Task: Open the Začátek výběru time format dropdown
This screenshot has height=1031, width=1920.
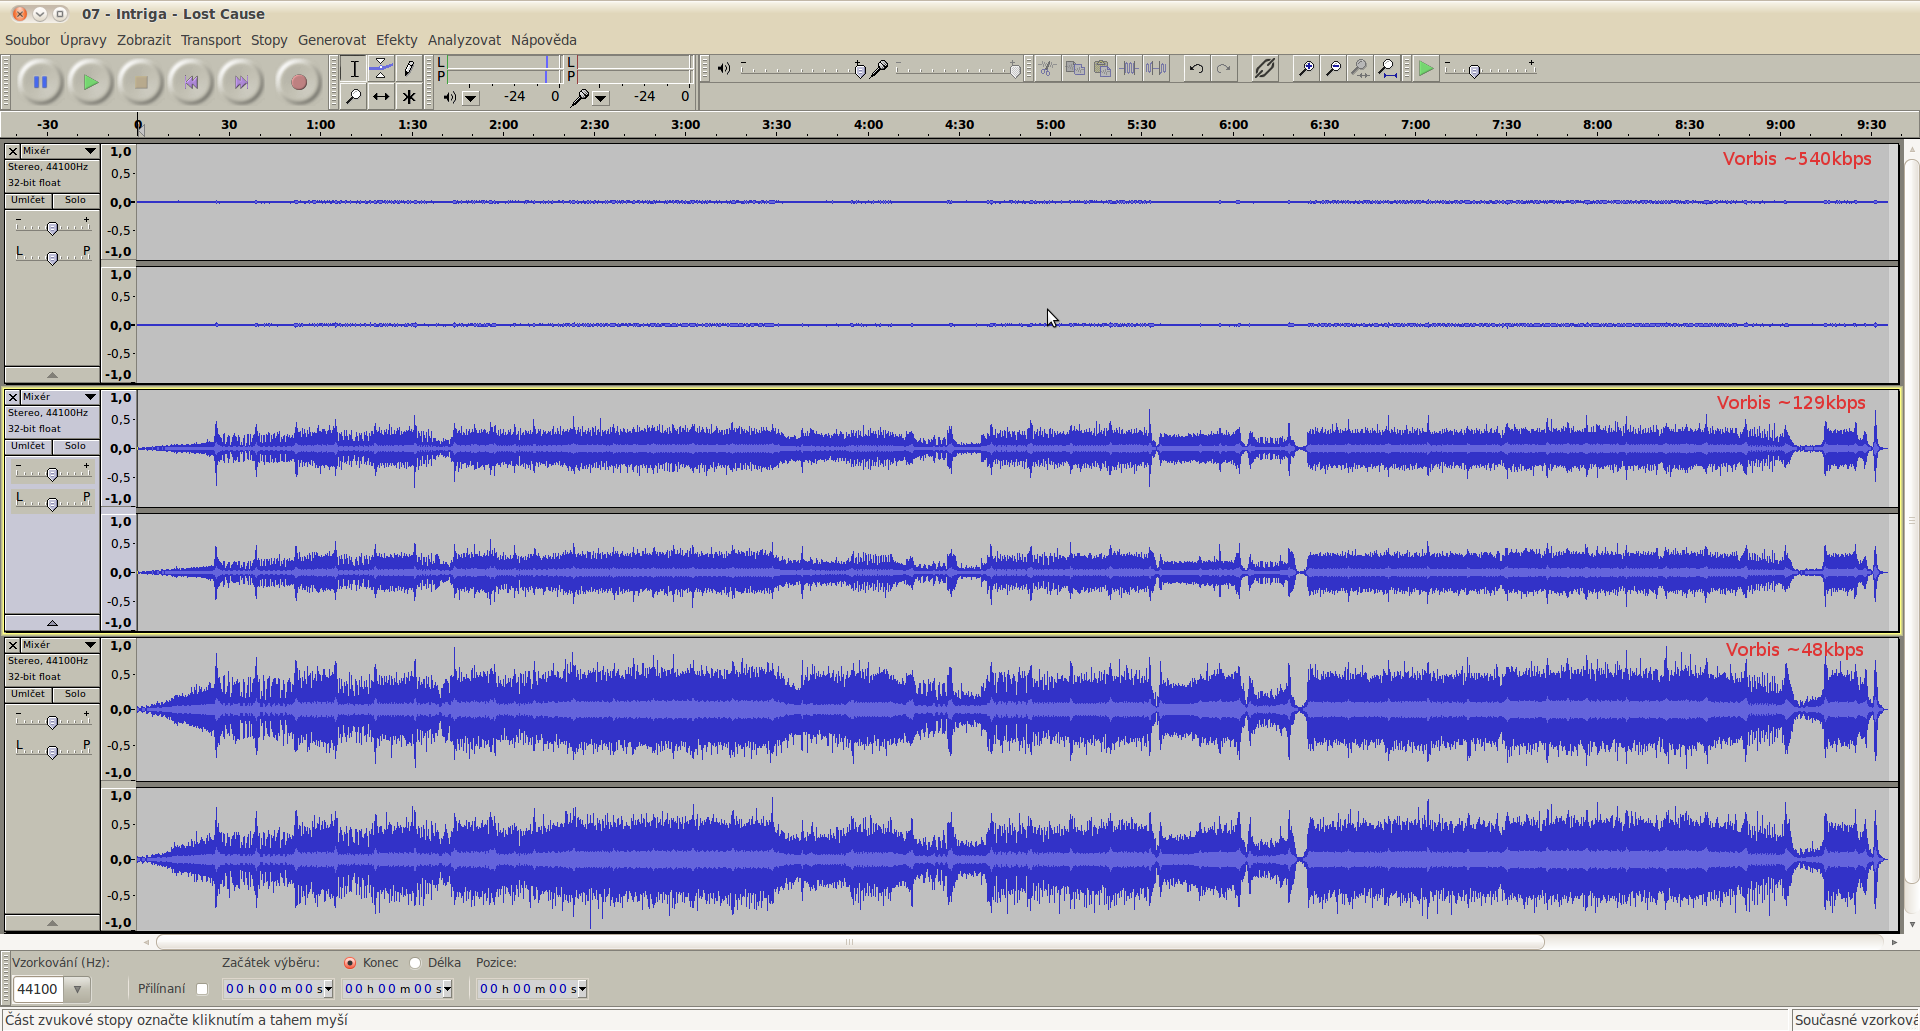Action: 328,989
